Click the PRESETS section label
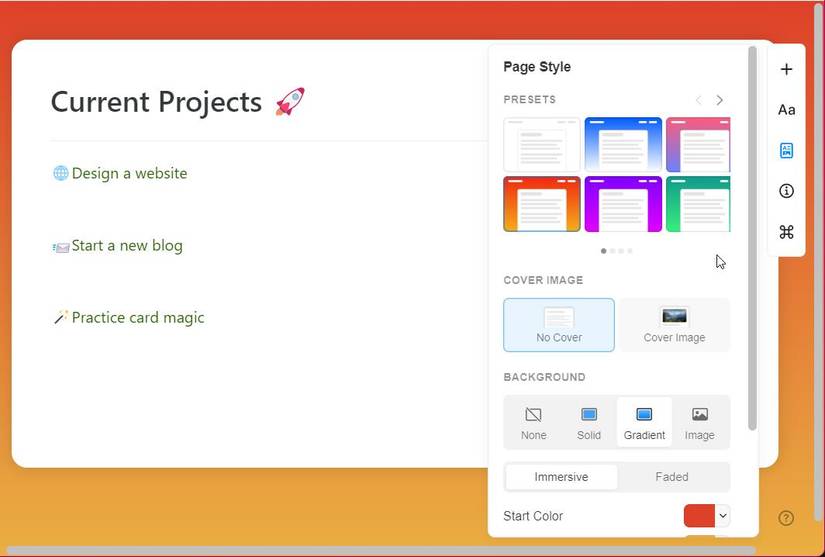The image size is (825, 557). tap(530, 100)
